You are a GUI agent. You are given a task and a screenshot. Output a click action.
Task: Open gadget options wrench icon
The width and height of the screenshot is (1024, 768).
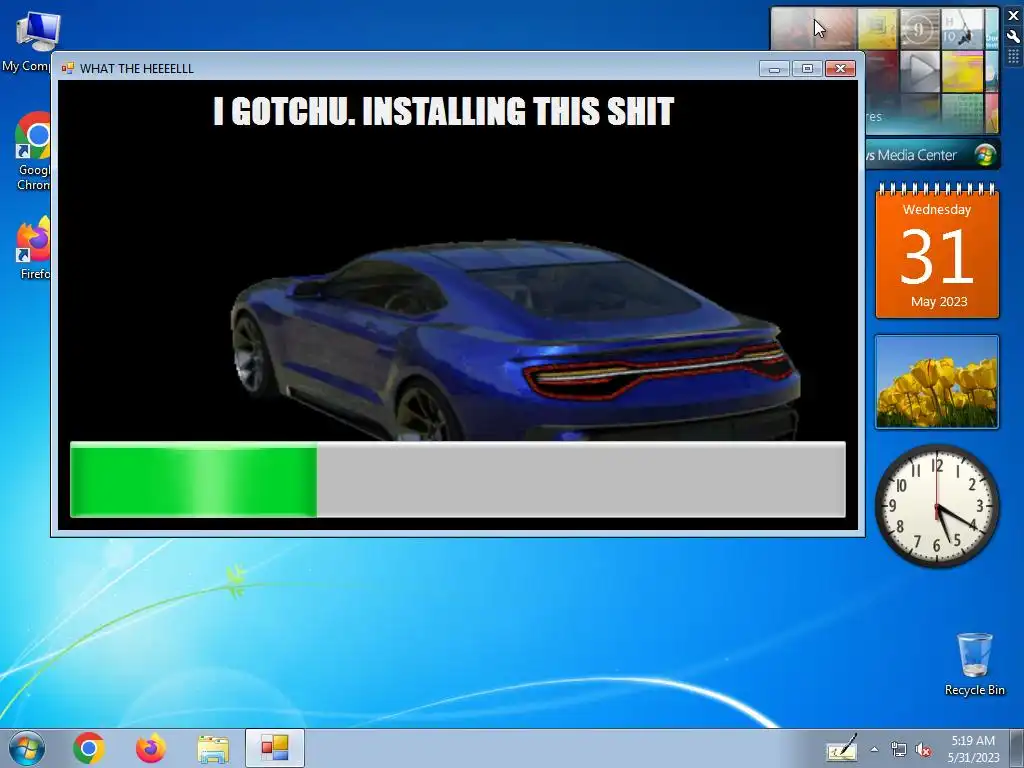[1014, 37]
